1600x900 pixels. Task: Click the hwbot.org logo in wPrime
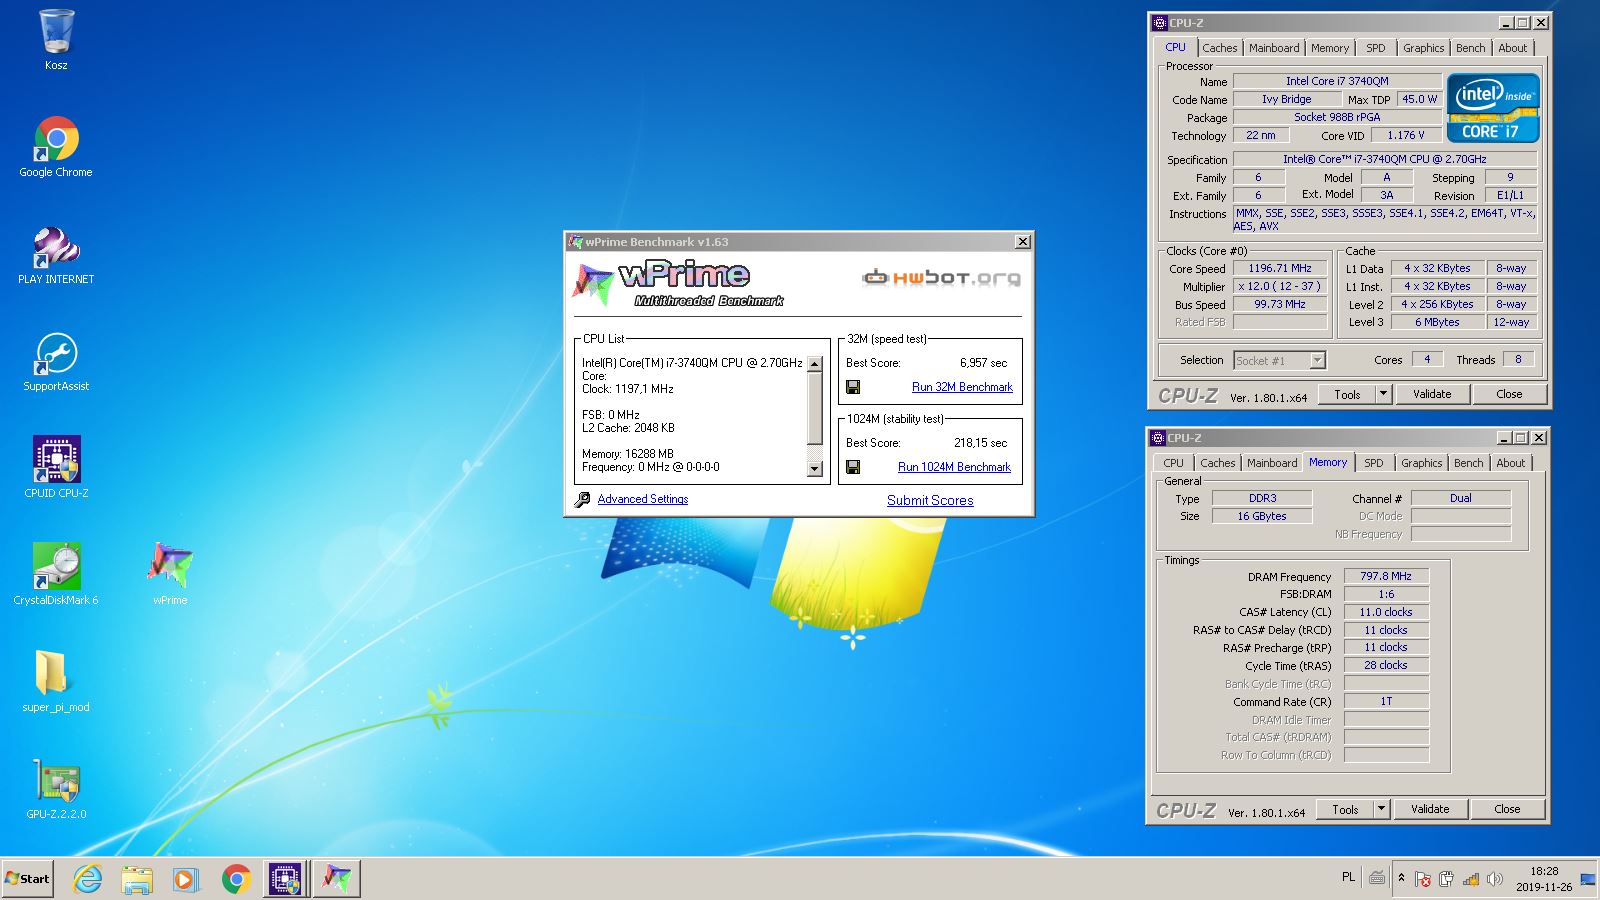(941, 277)
